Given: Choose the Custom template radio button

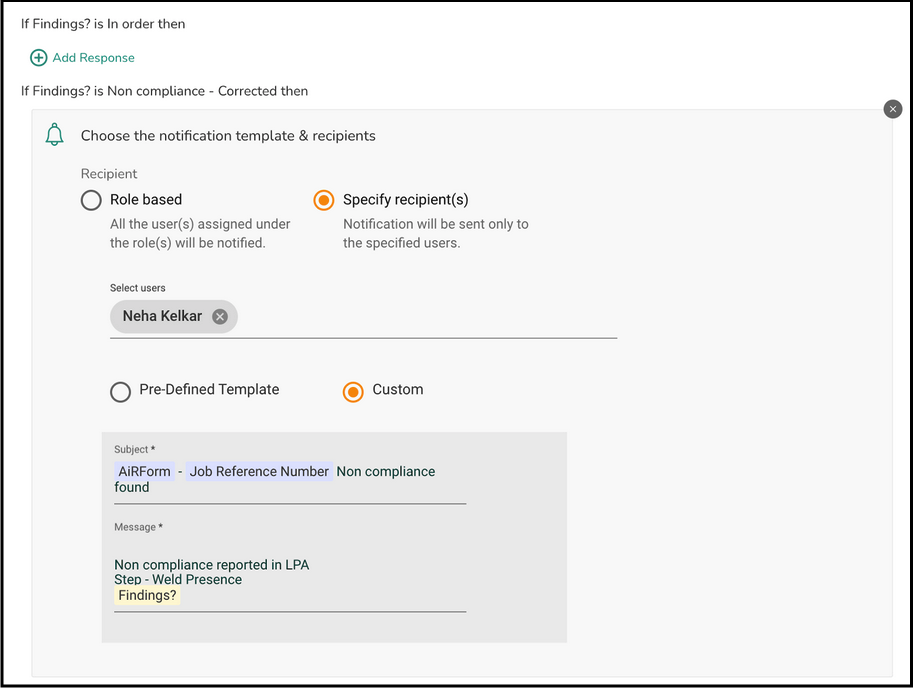Looking at the screenshot, I should (353, 392).
